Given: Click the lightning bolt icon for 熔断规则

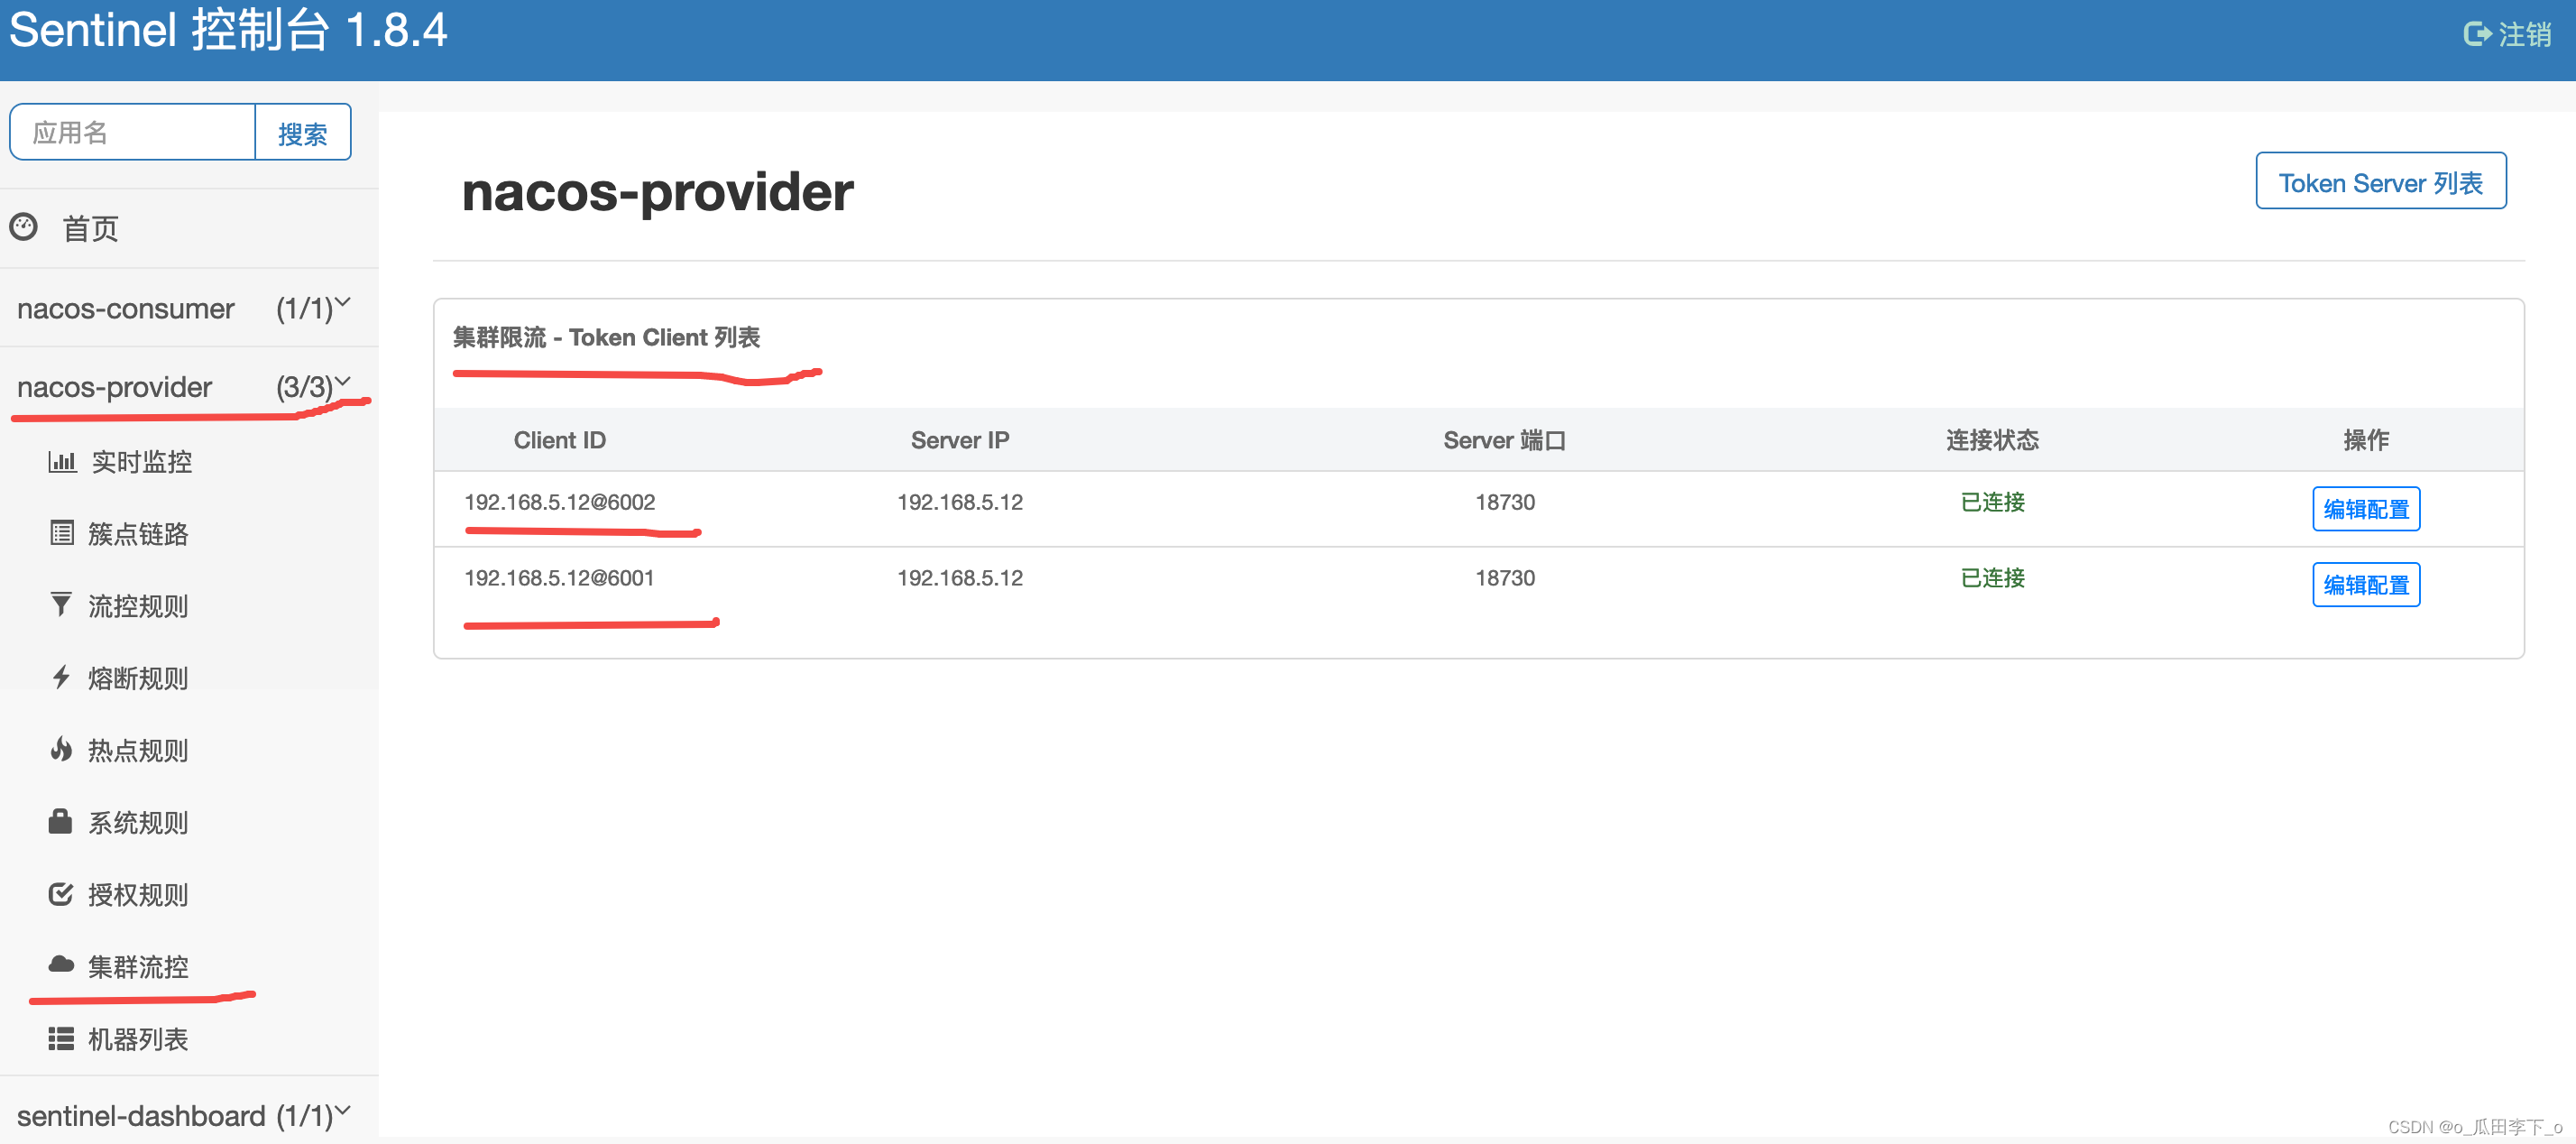Looking at the screenshot, I should [x=61, y=677].
